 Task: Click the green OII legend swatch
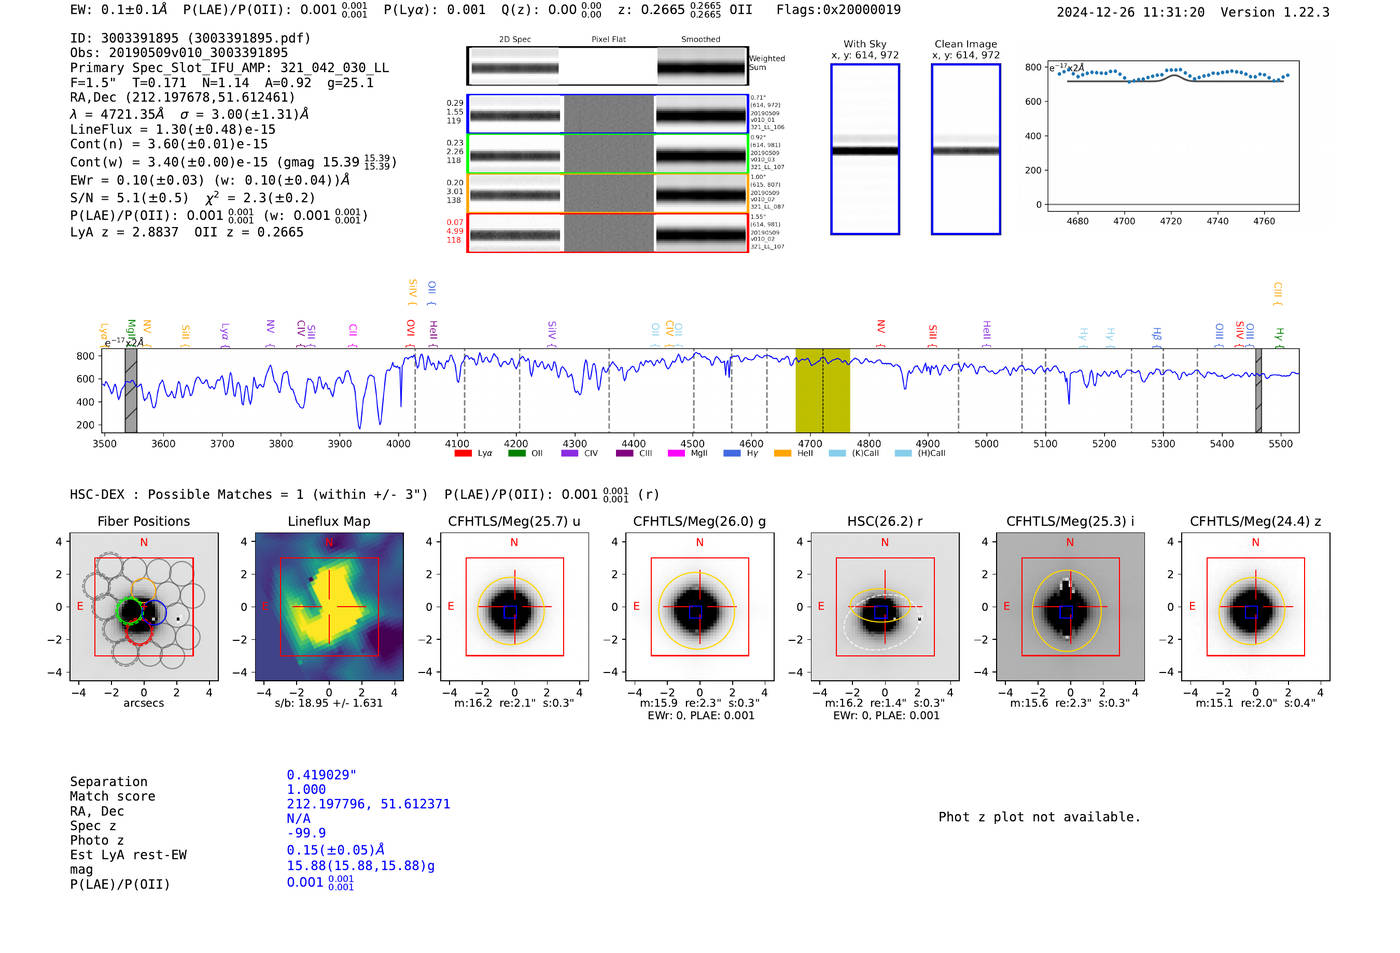516,453
